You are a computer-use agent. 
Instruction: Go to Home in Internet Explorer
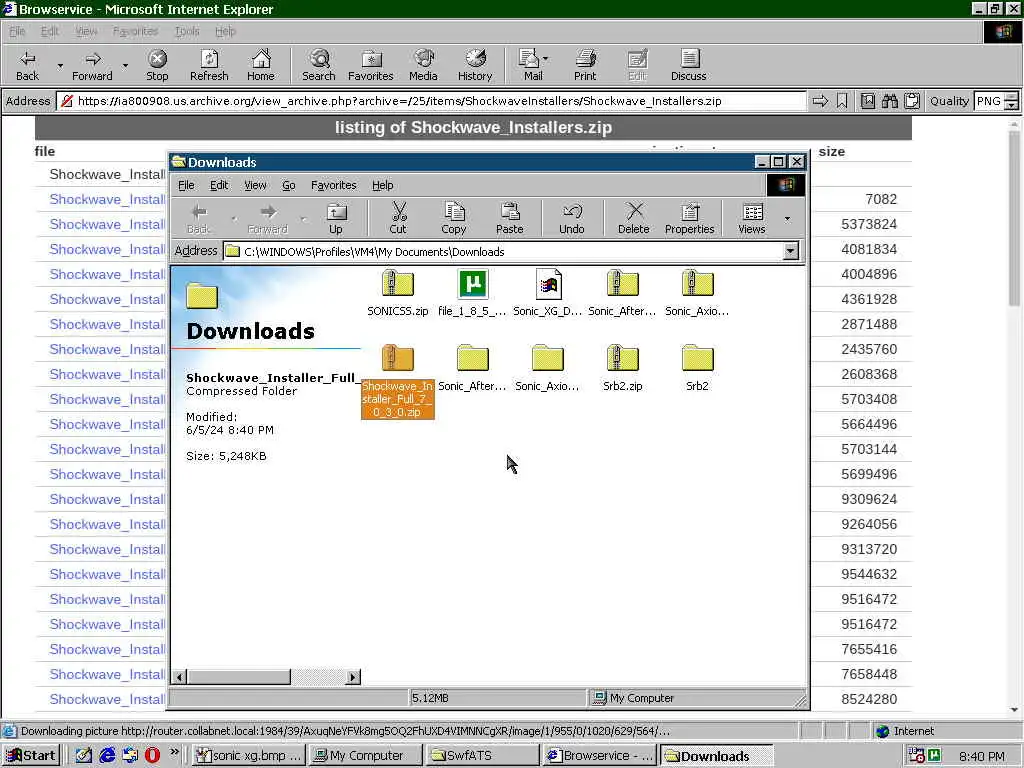(x=261, y=65)
